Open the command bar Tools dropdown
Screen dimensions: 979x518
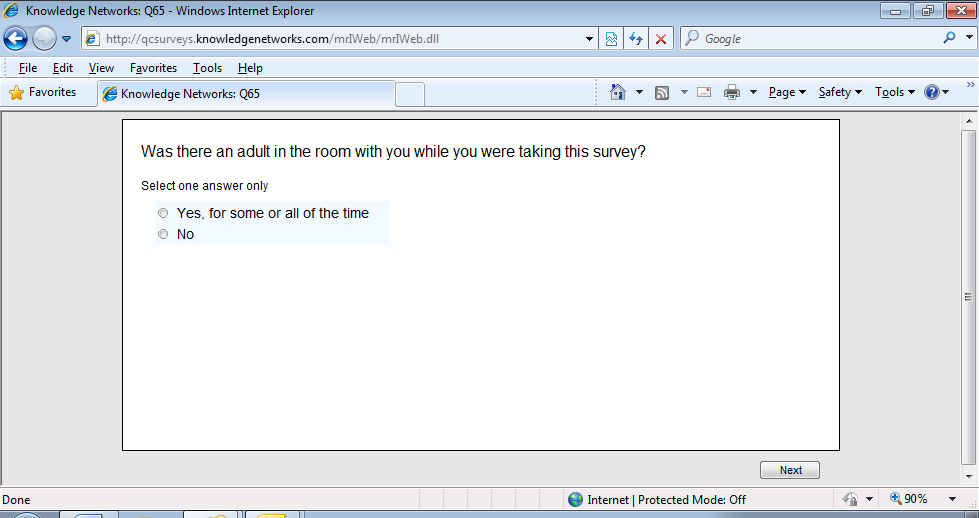(895, 92)
